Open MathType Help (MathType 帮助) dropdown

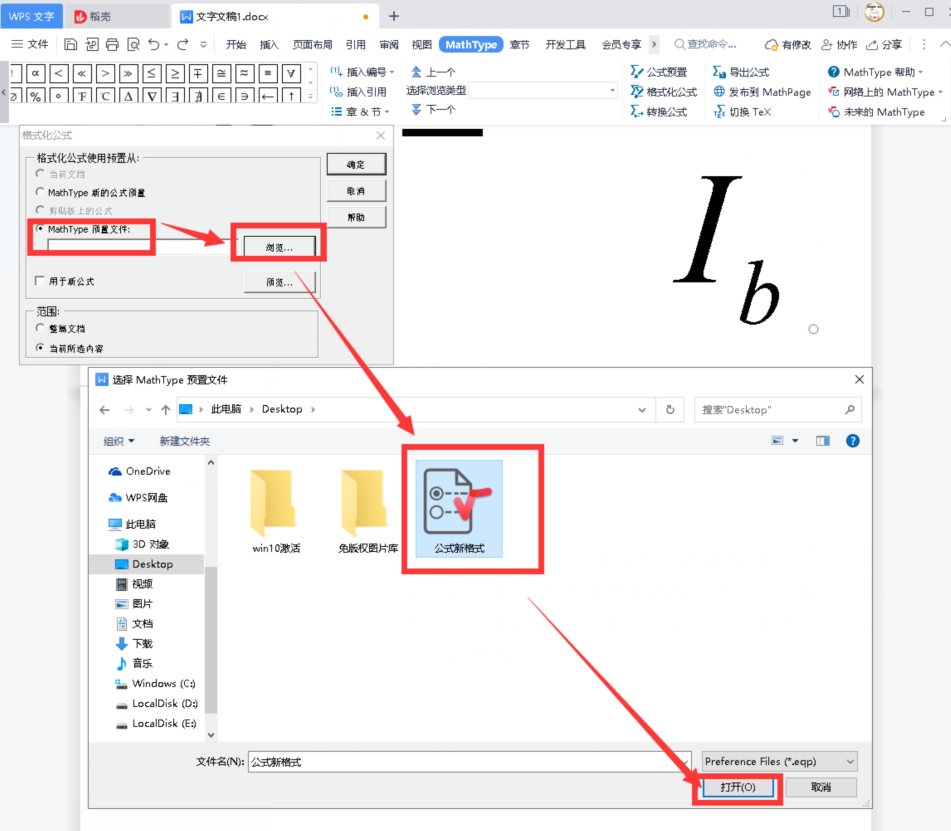click(x=875, y=72)
